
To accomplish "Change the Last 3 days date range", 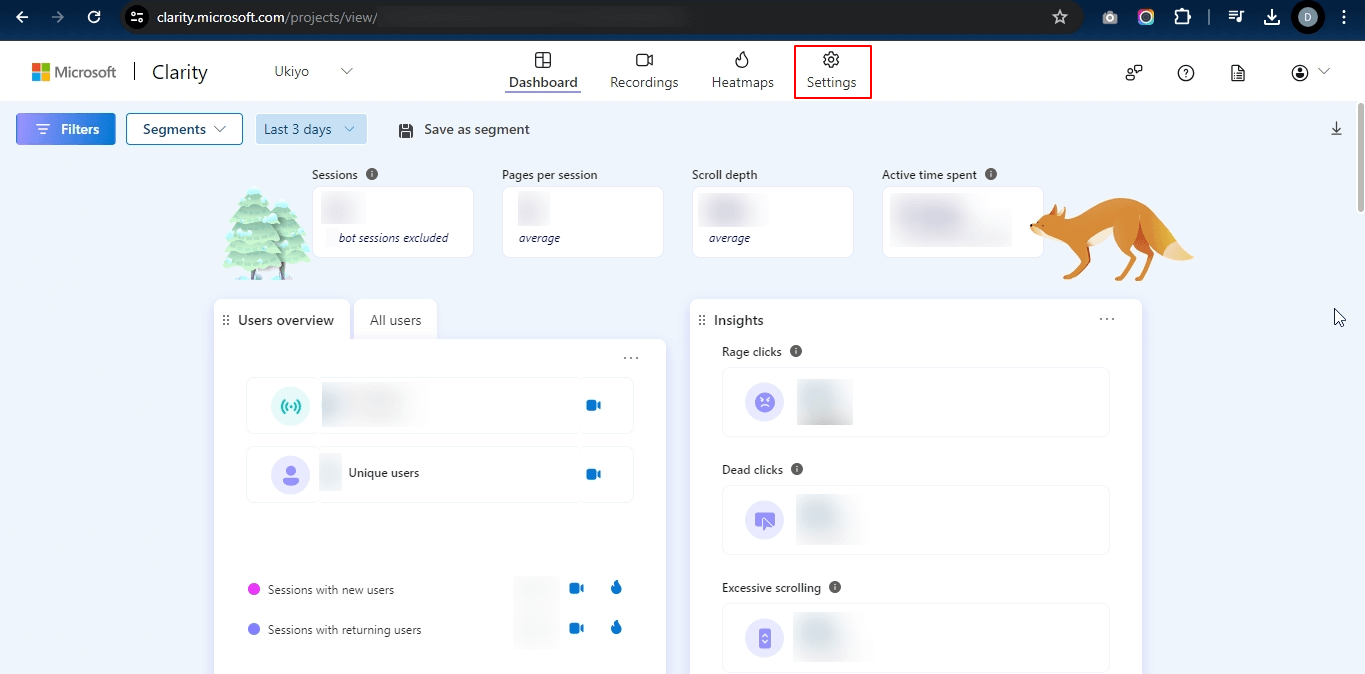I will pyautogui.click(x=311, y=129).
